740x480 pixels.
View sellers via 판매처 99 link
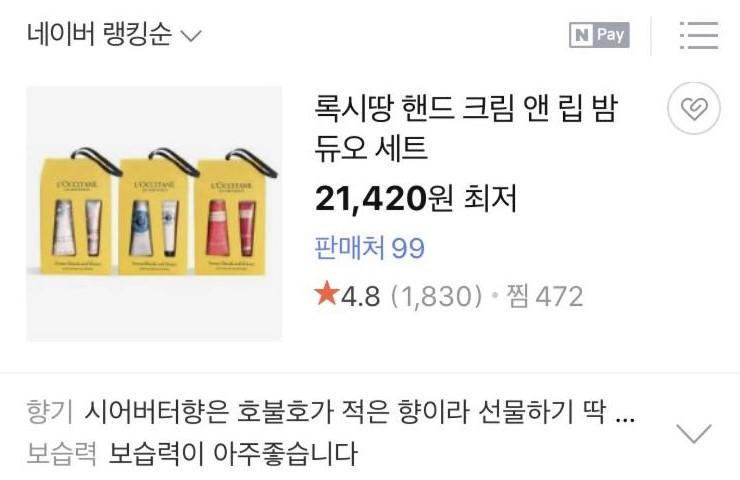(x=370, y=247)
